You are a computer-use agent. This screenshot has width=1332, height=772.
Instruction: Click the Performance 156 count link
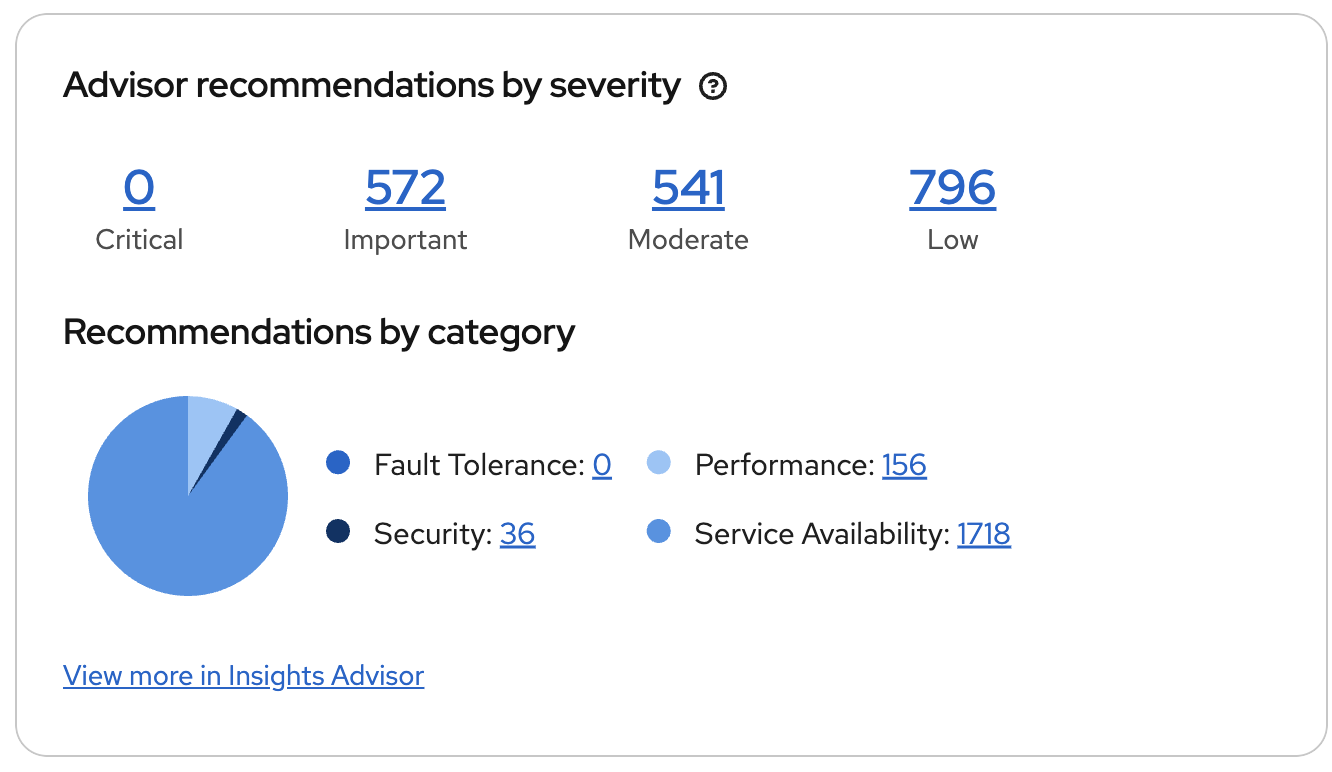pyautogui.click(x=904, y=465)
